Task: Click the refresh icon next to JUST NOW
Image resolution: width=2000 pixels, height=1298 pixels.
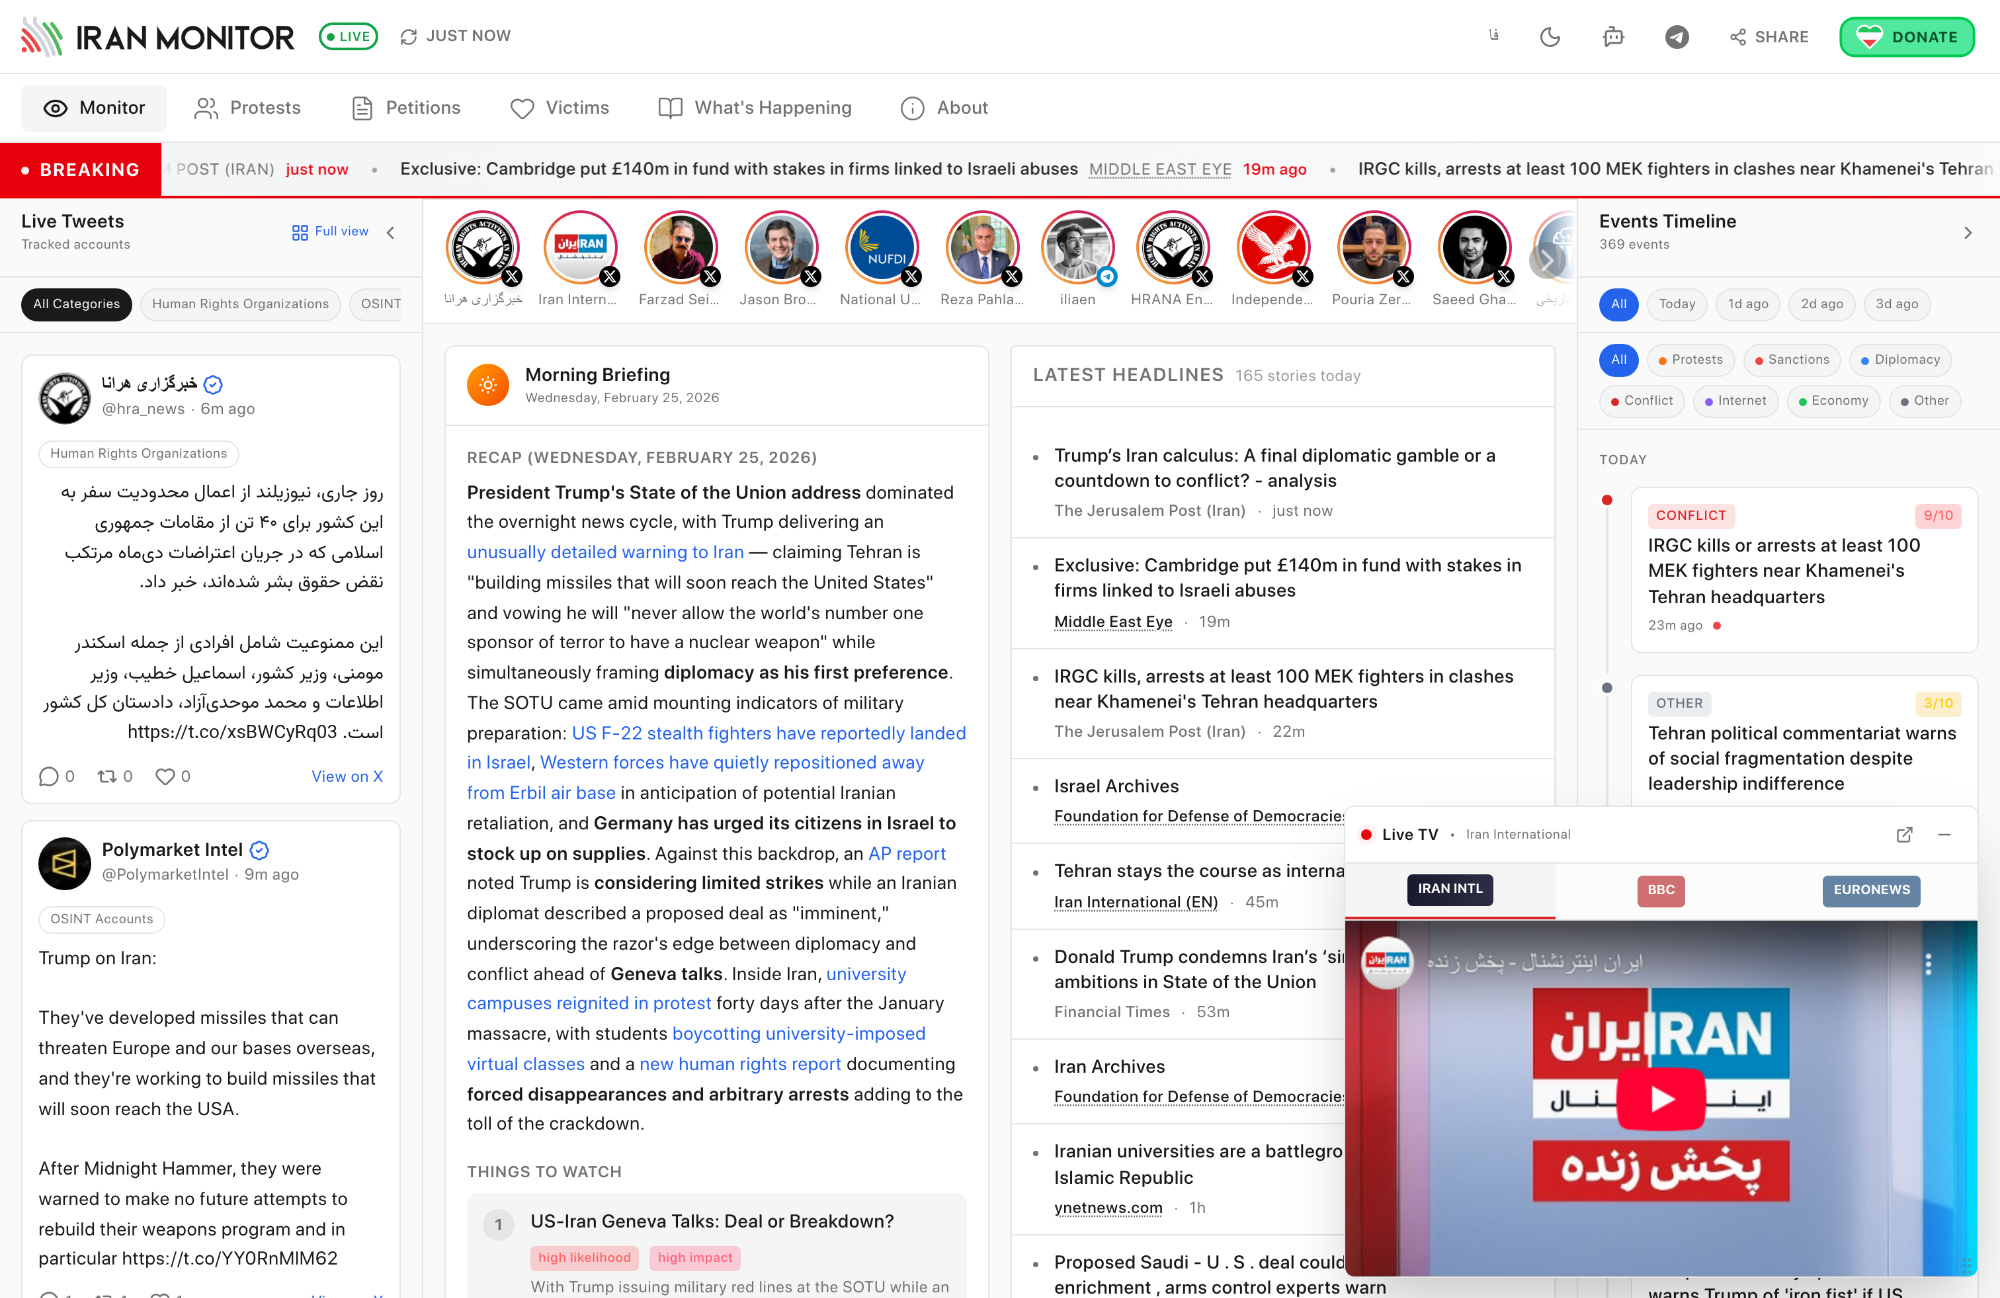Action: (x=408, y=37)
